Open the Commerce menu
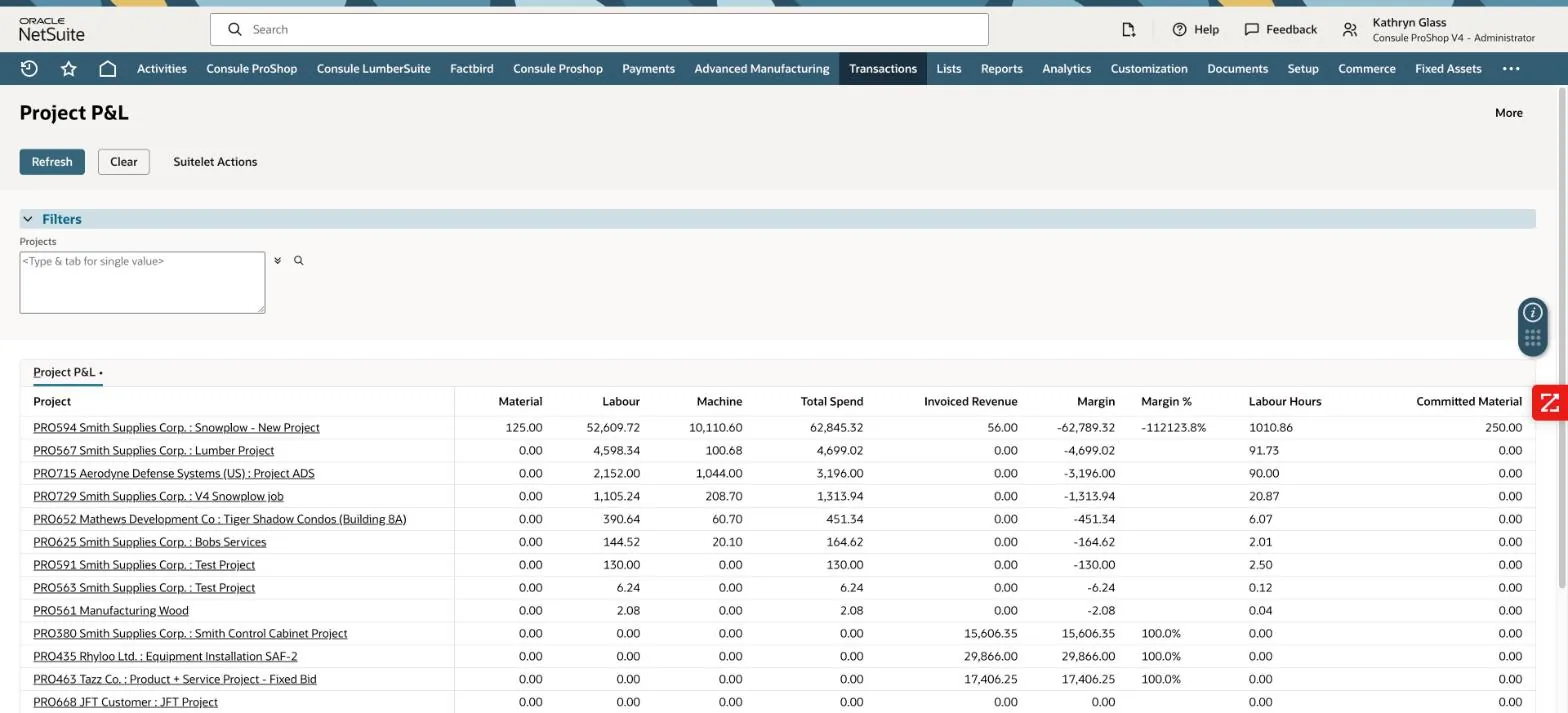This screenshot has width=1568, height=713. 1366,69
